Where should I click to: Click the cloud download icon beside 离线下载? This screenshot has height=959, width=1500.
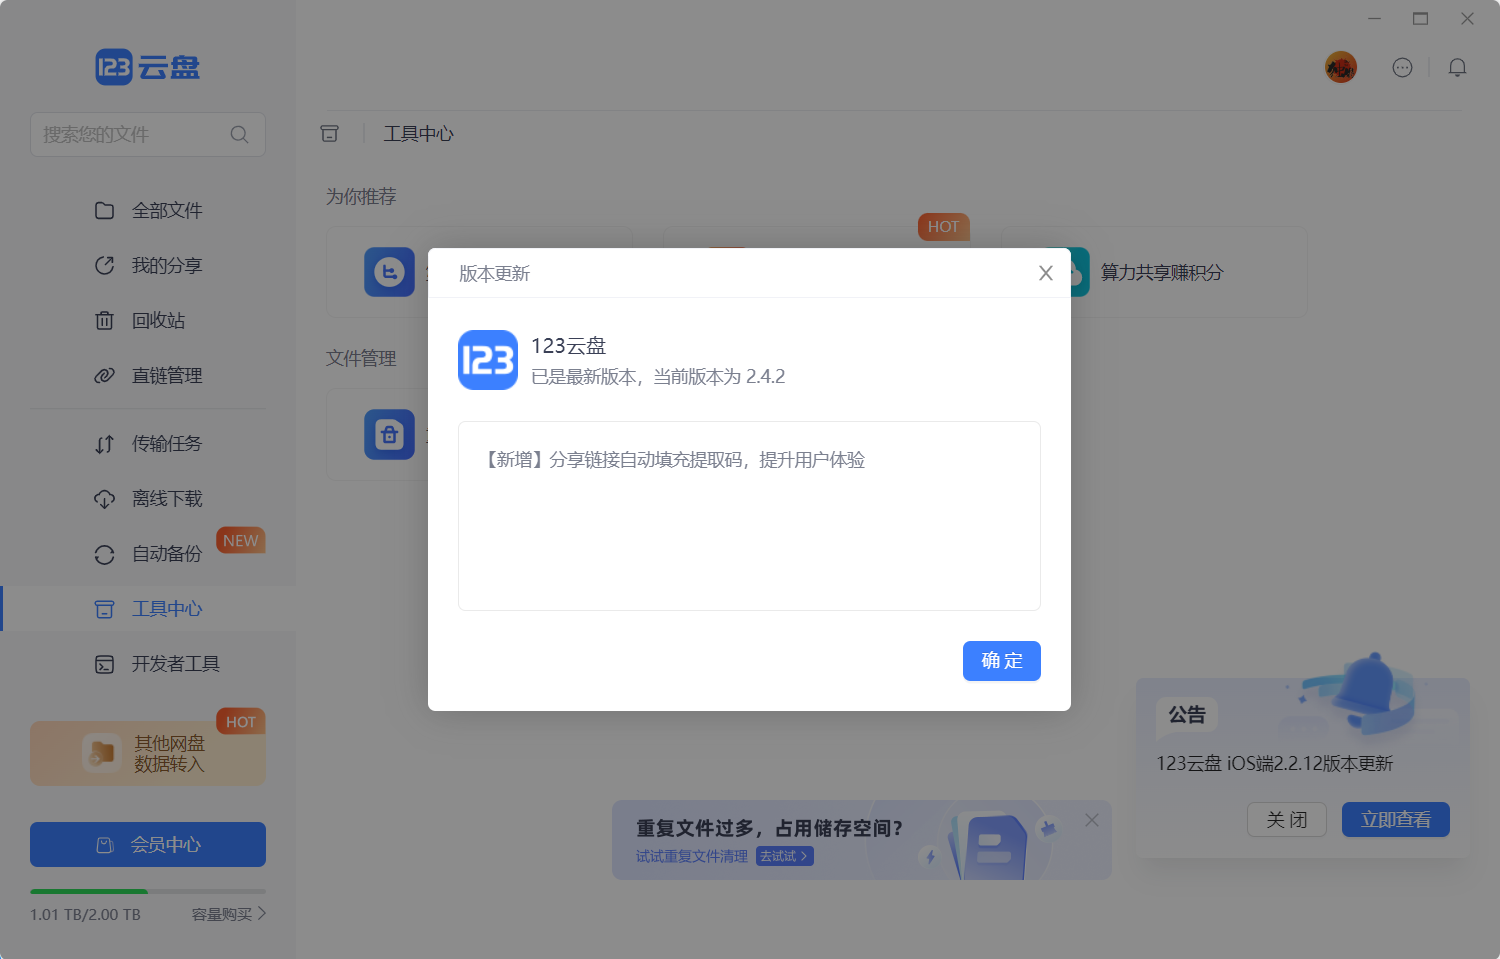[x=104, y=499]
